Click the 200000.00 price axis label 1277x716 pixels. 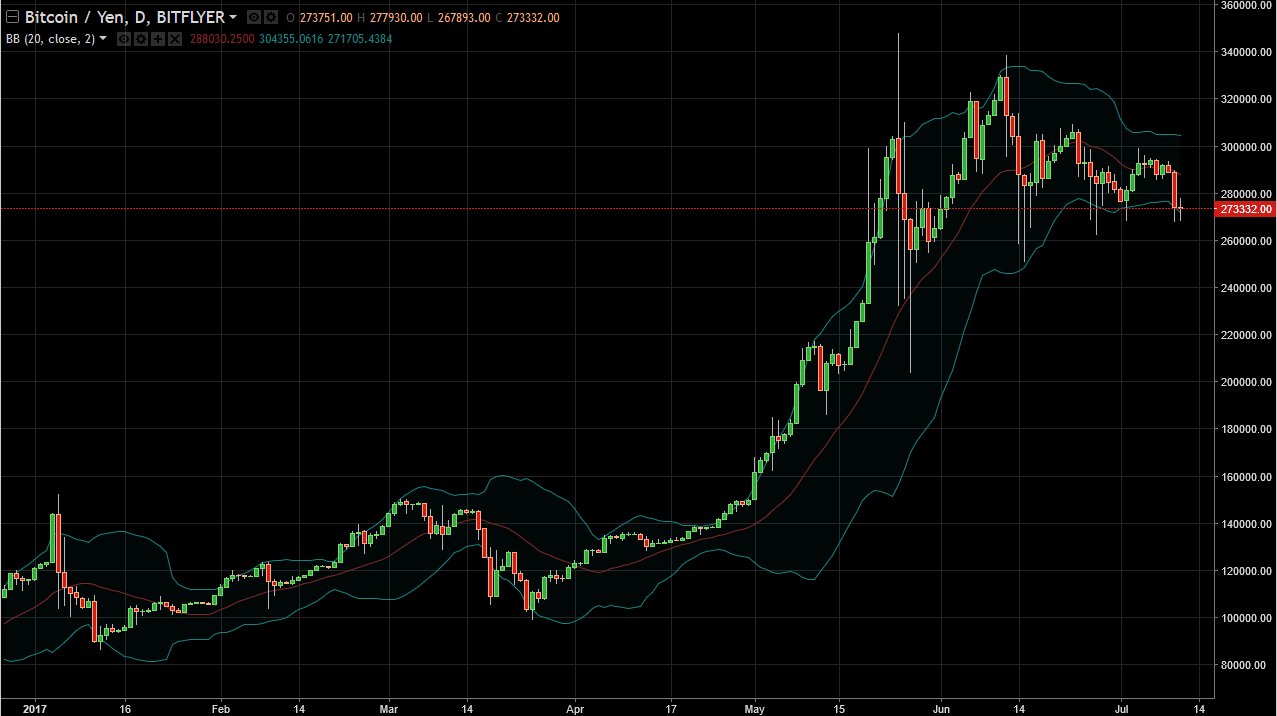1245,382
